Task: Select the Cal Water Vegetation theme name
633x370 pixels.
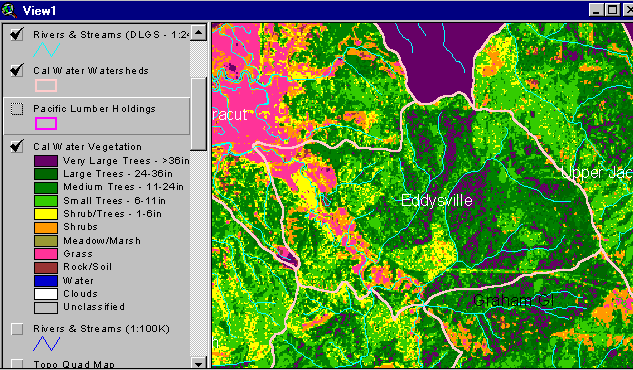Action: [88, 147]
